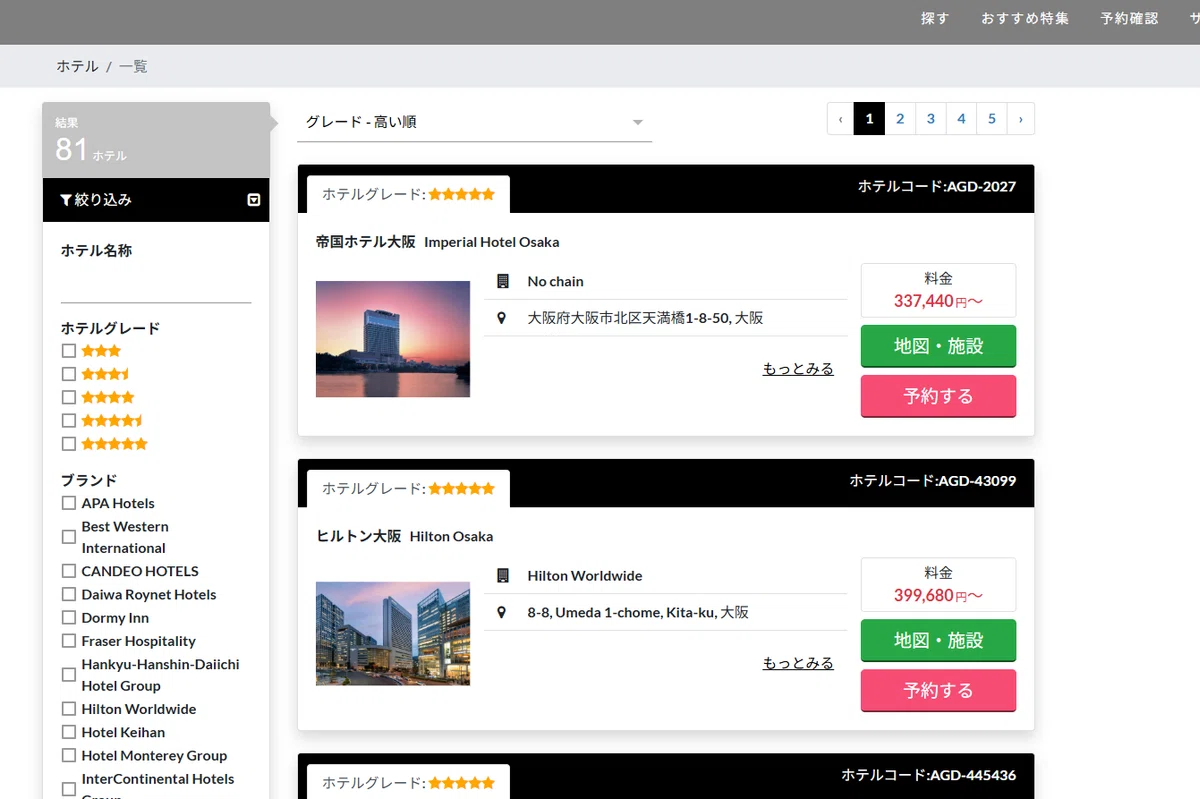1200x799 pixels.
Task: Go to the next results page arrow
Action: tap(1020, 119)
